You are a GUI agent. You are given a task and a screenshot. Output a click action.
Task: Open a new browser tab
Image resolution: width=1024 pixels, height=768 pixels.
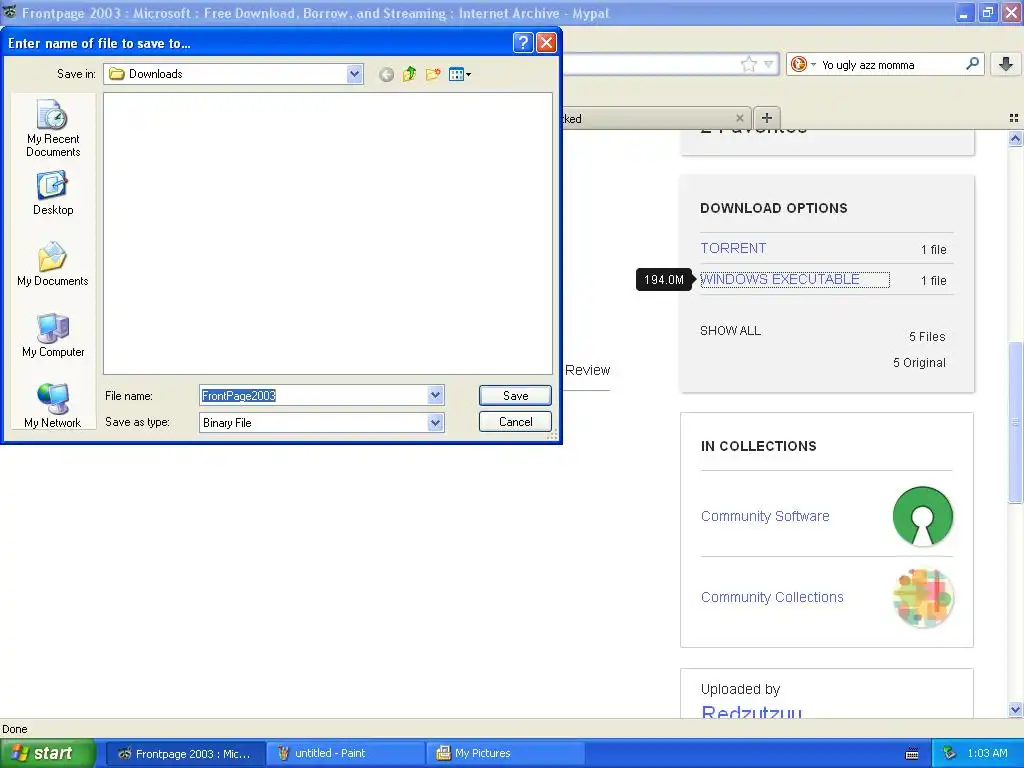pyautogui.click(x=767, y=118)
